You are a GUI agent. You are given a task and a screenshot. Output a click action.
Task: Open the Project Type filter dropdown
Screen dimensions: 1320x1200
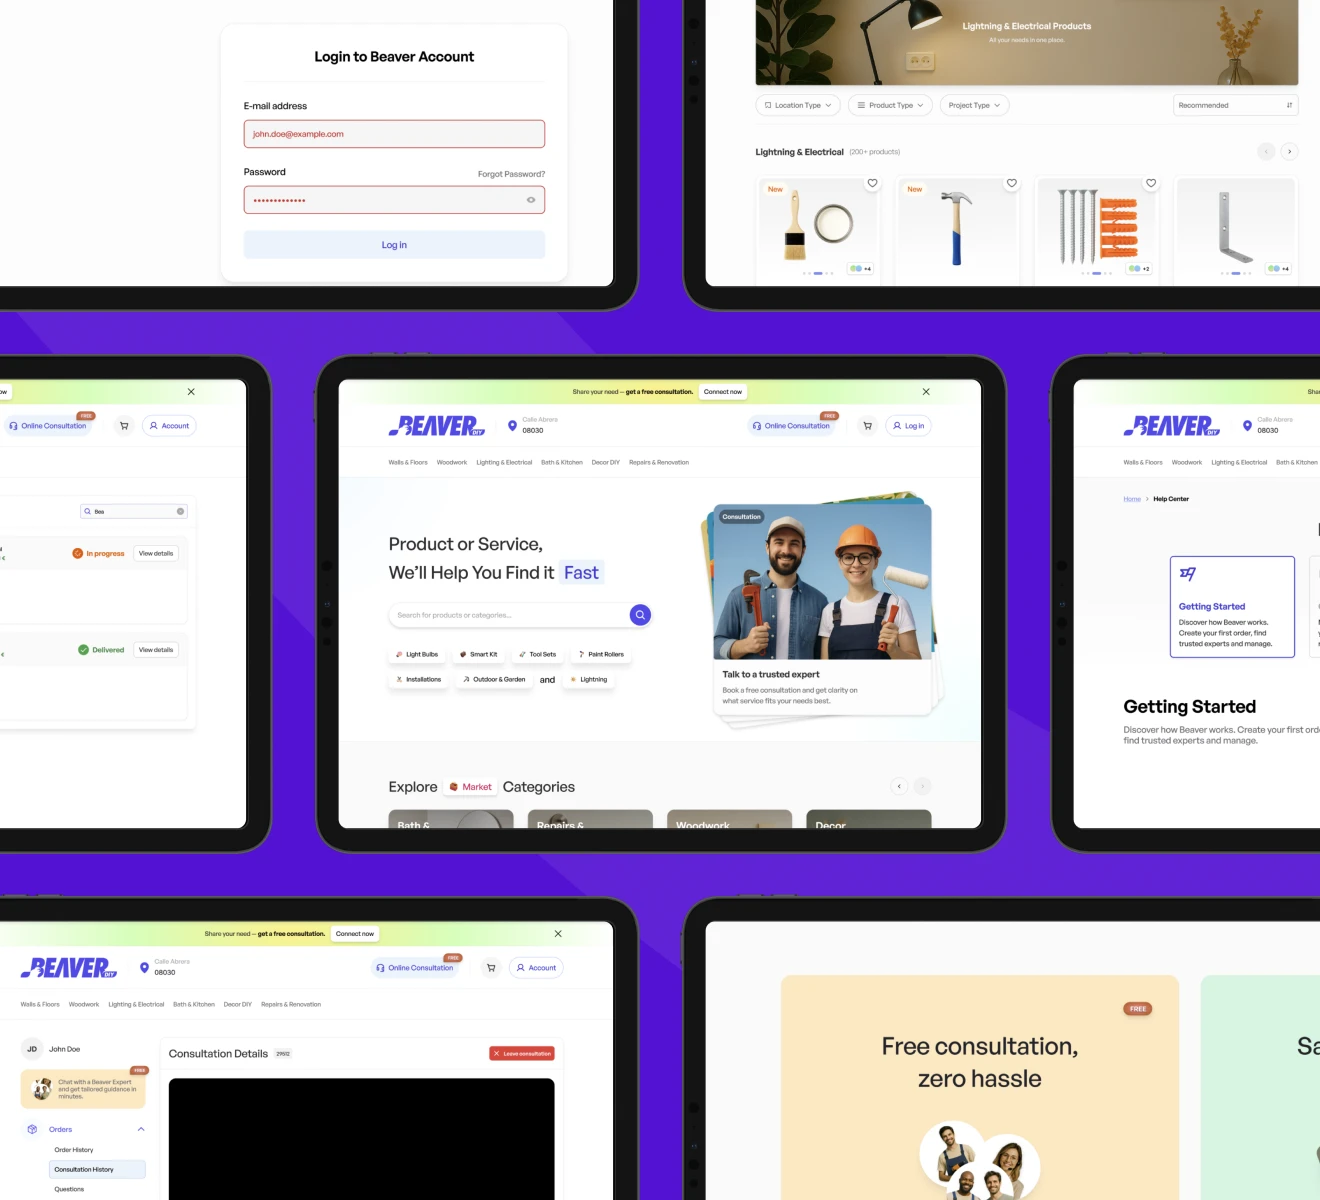point(974,105)
